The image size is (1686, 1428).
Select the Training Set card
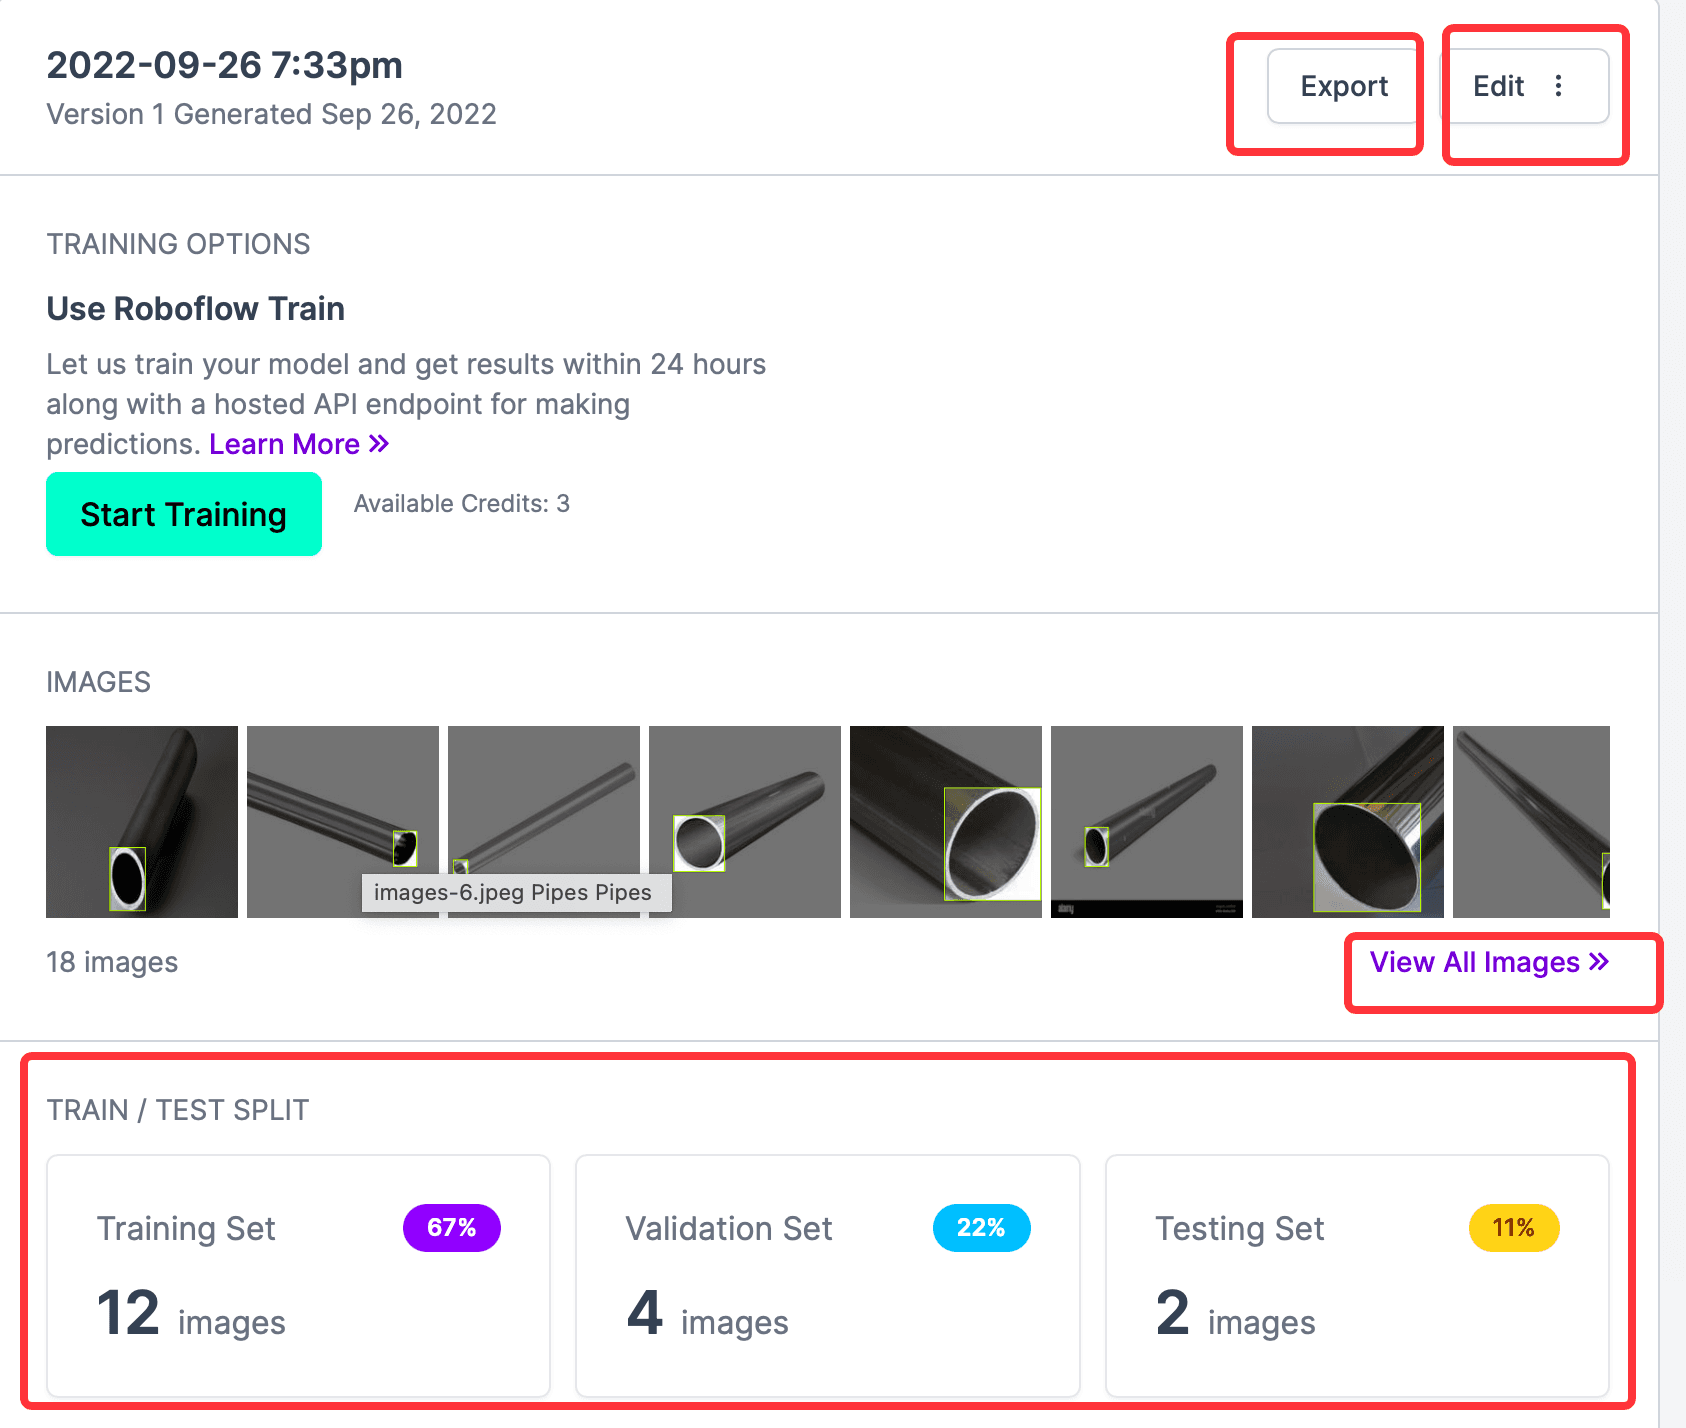(298, 1276)
